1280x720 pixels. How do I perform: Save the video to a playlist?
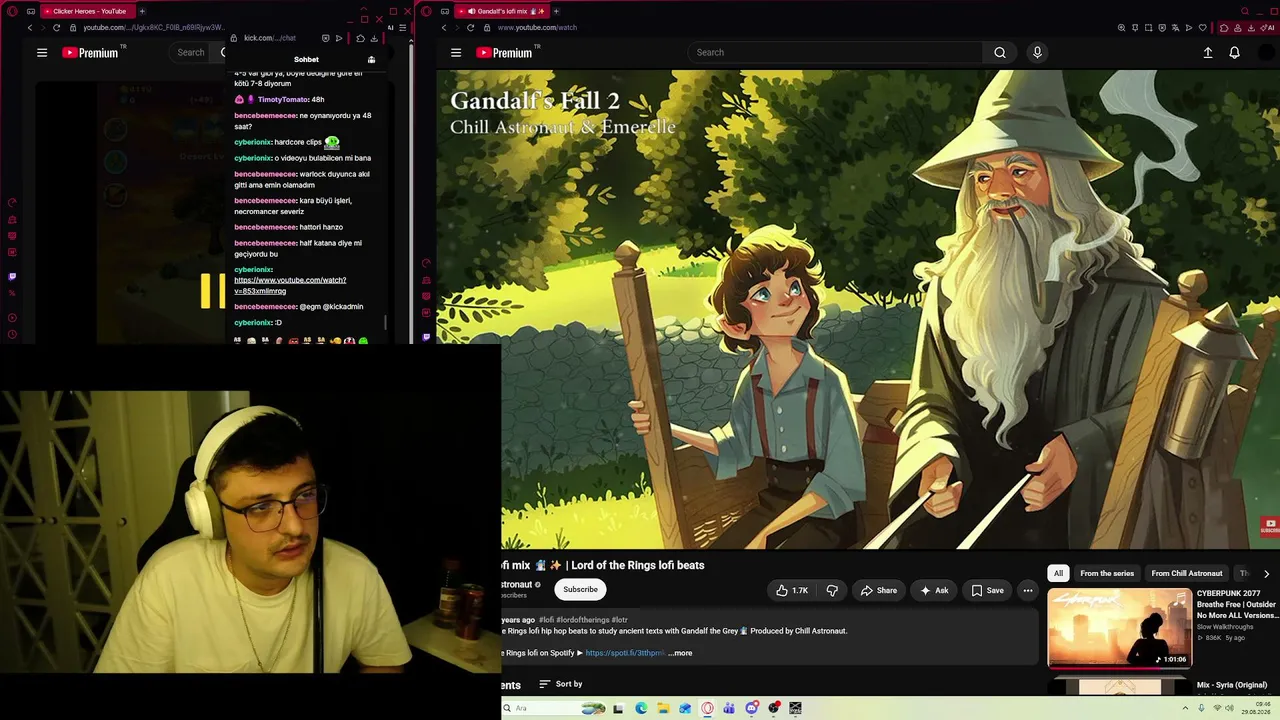(x=987, y=590)
